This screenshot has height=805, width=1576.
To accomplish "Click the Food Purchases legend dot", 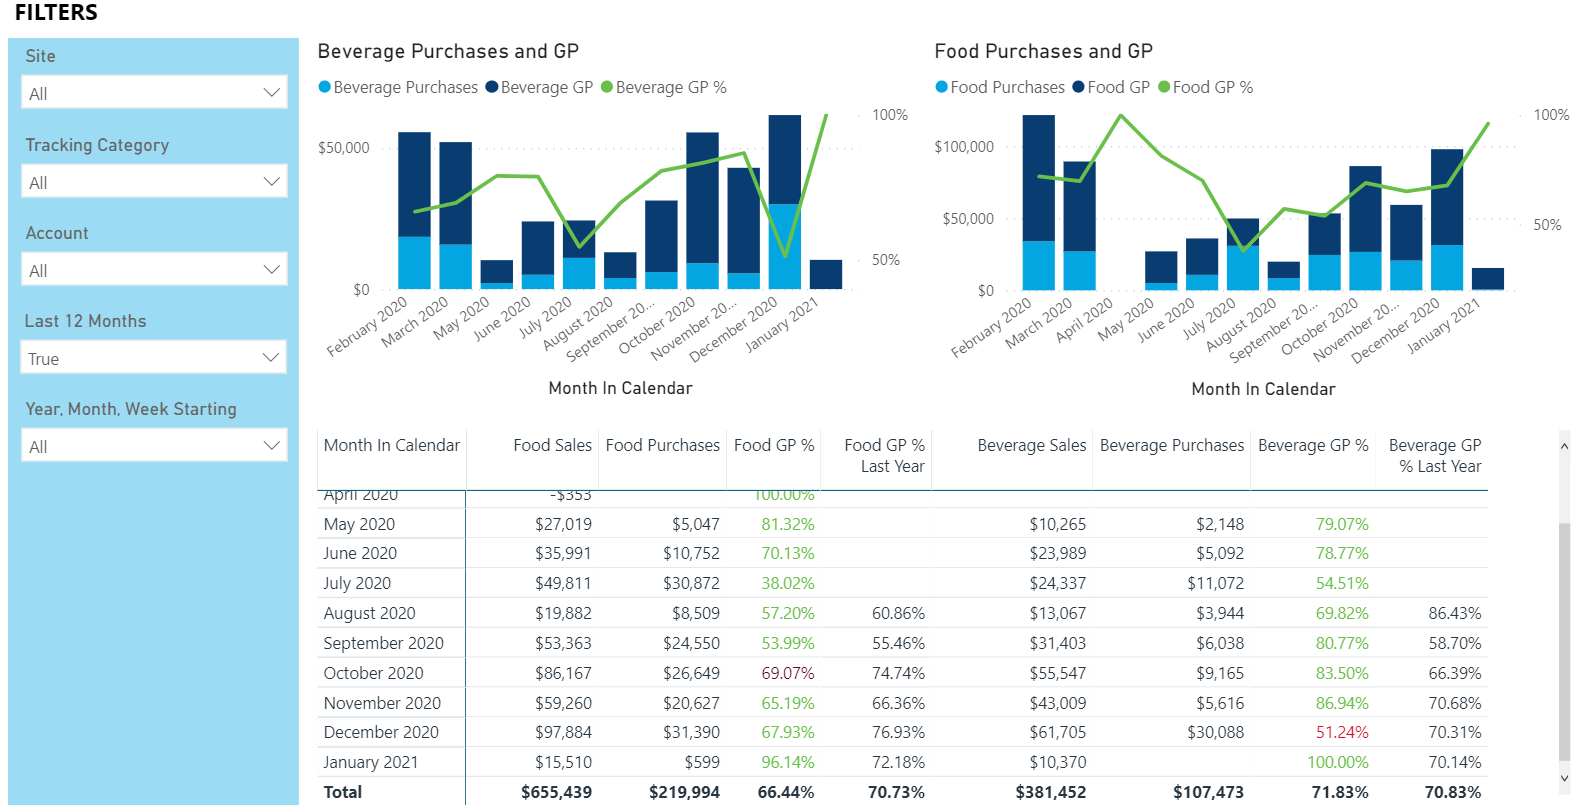I will [x=941, y=87].
